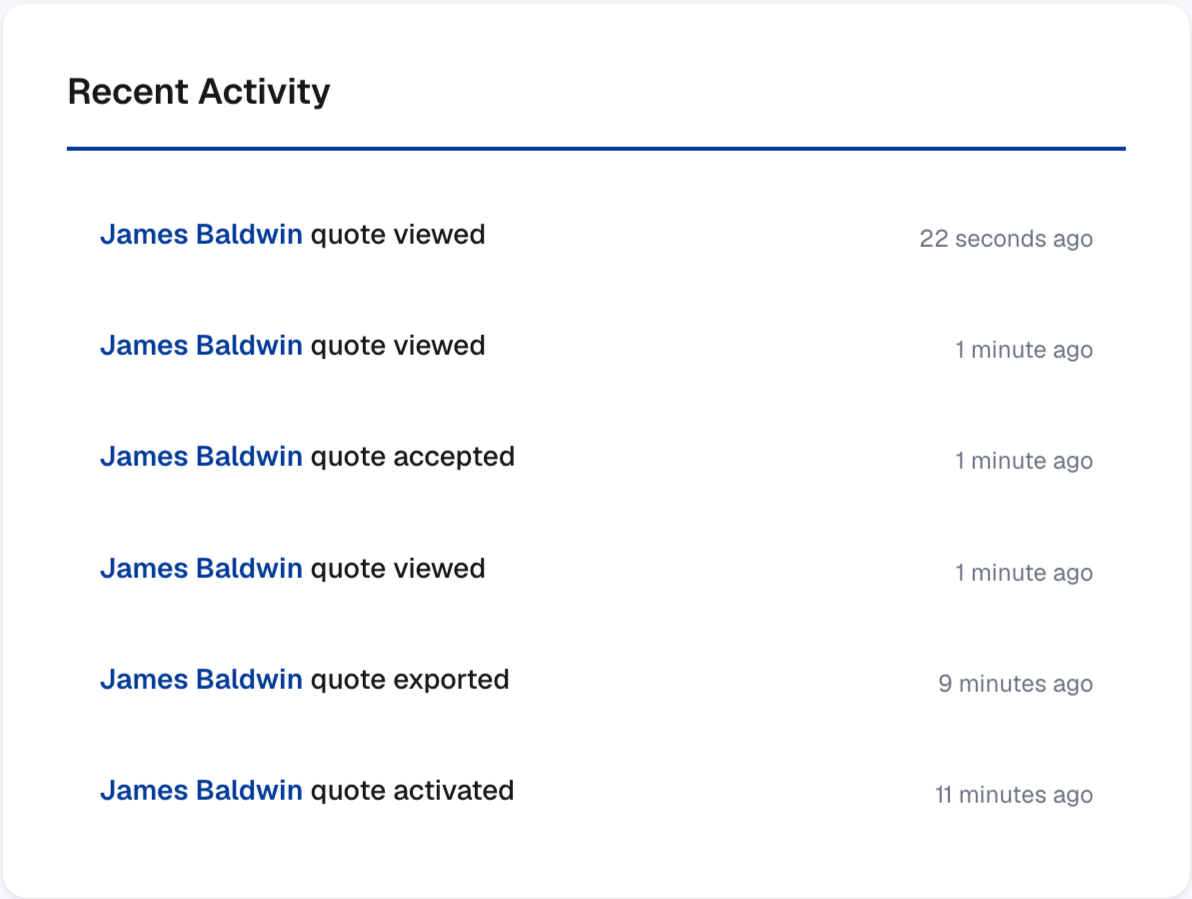Screen dimensions: 1192x899
Task: Open James Baldwin link in 22 seconds ago entry
Action: [x=201, y=235]
